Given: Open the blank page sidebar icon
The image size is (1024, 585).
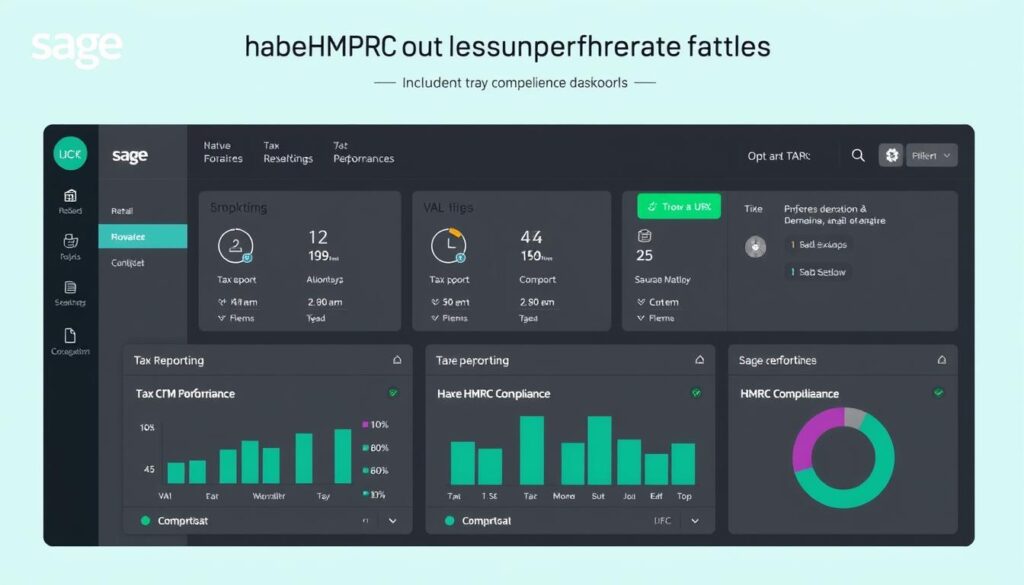Looking at the screenshot, I should (70, 336).
